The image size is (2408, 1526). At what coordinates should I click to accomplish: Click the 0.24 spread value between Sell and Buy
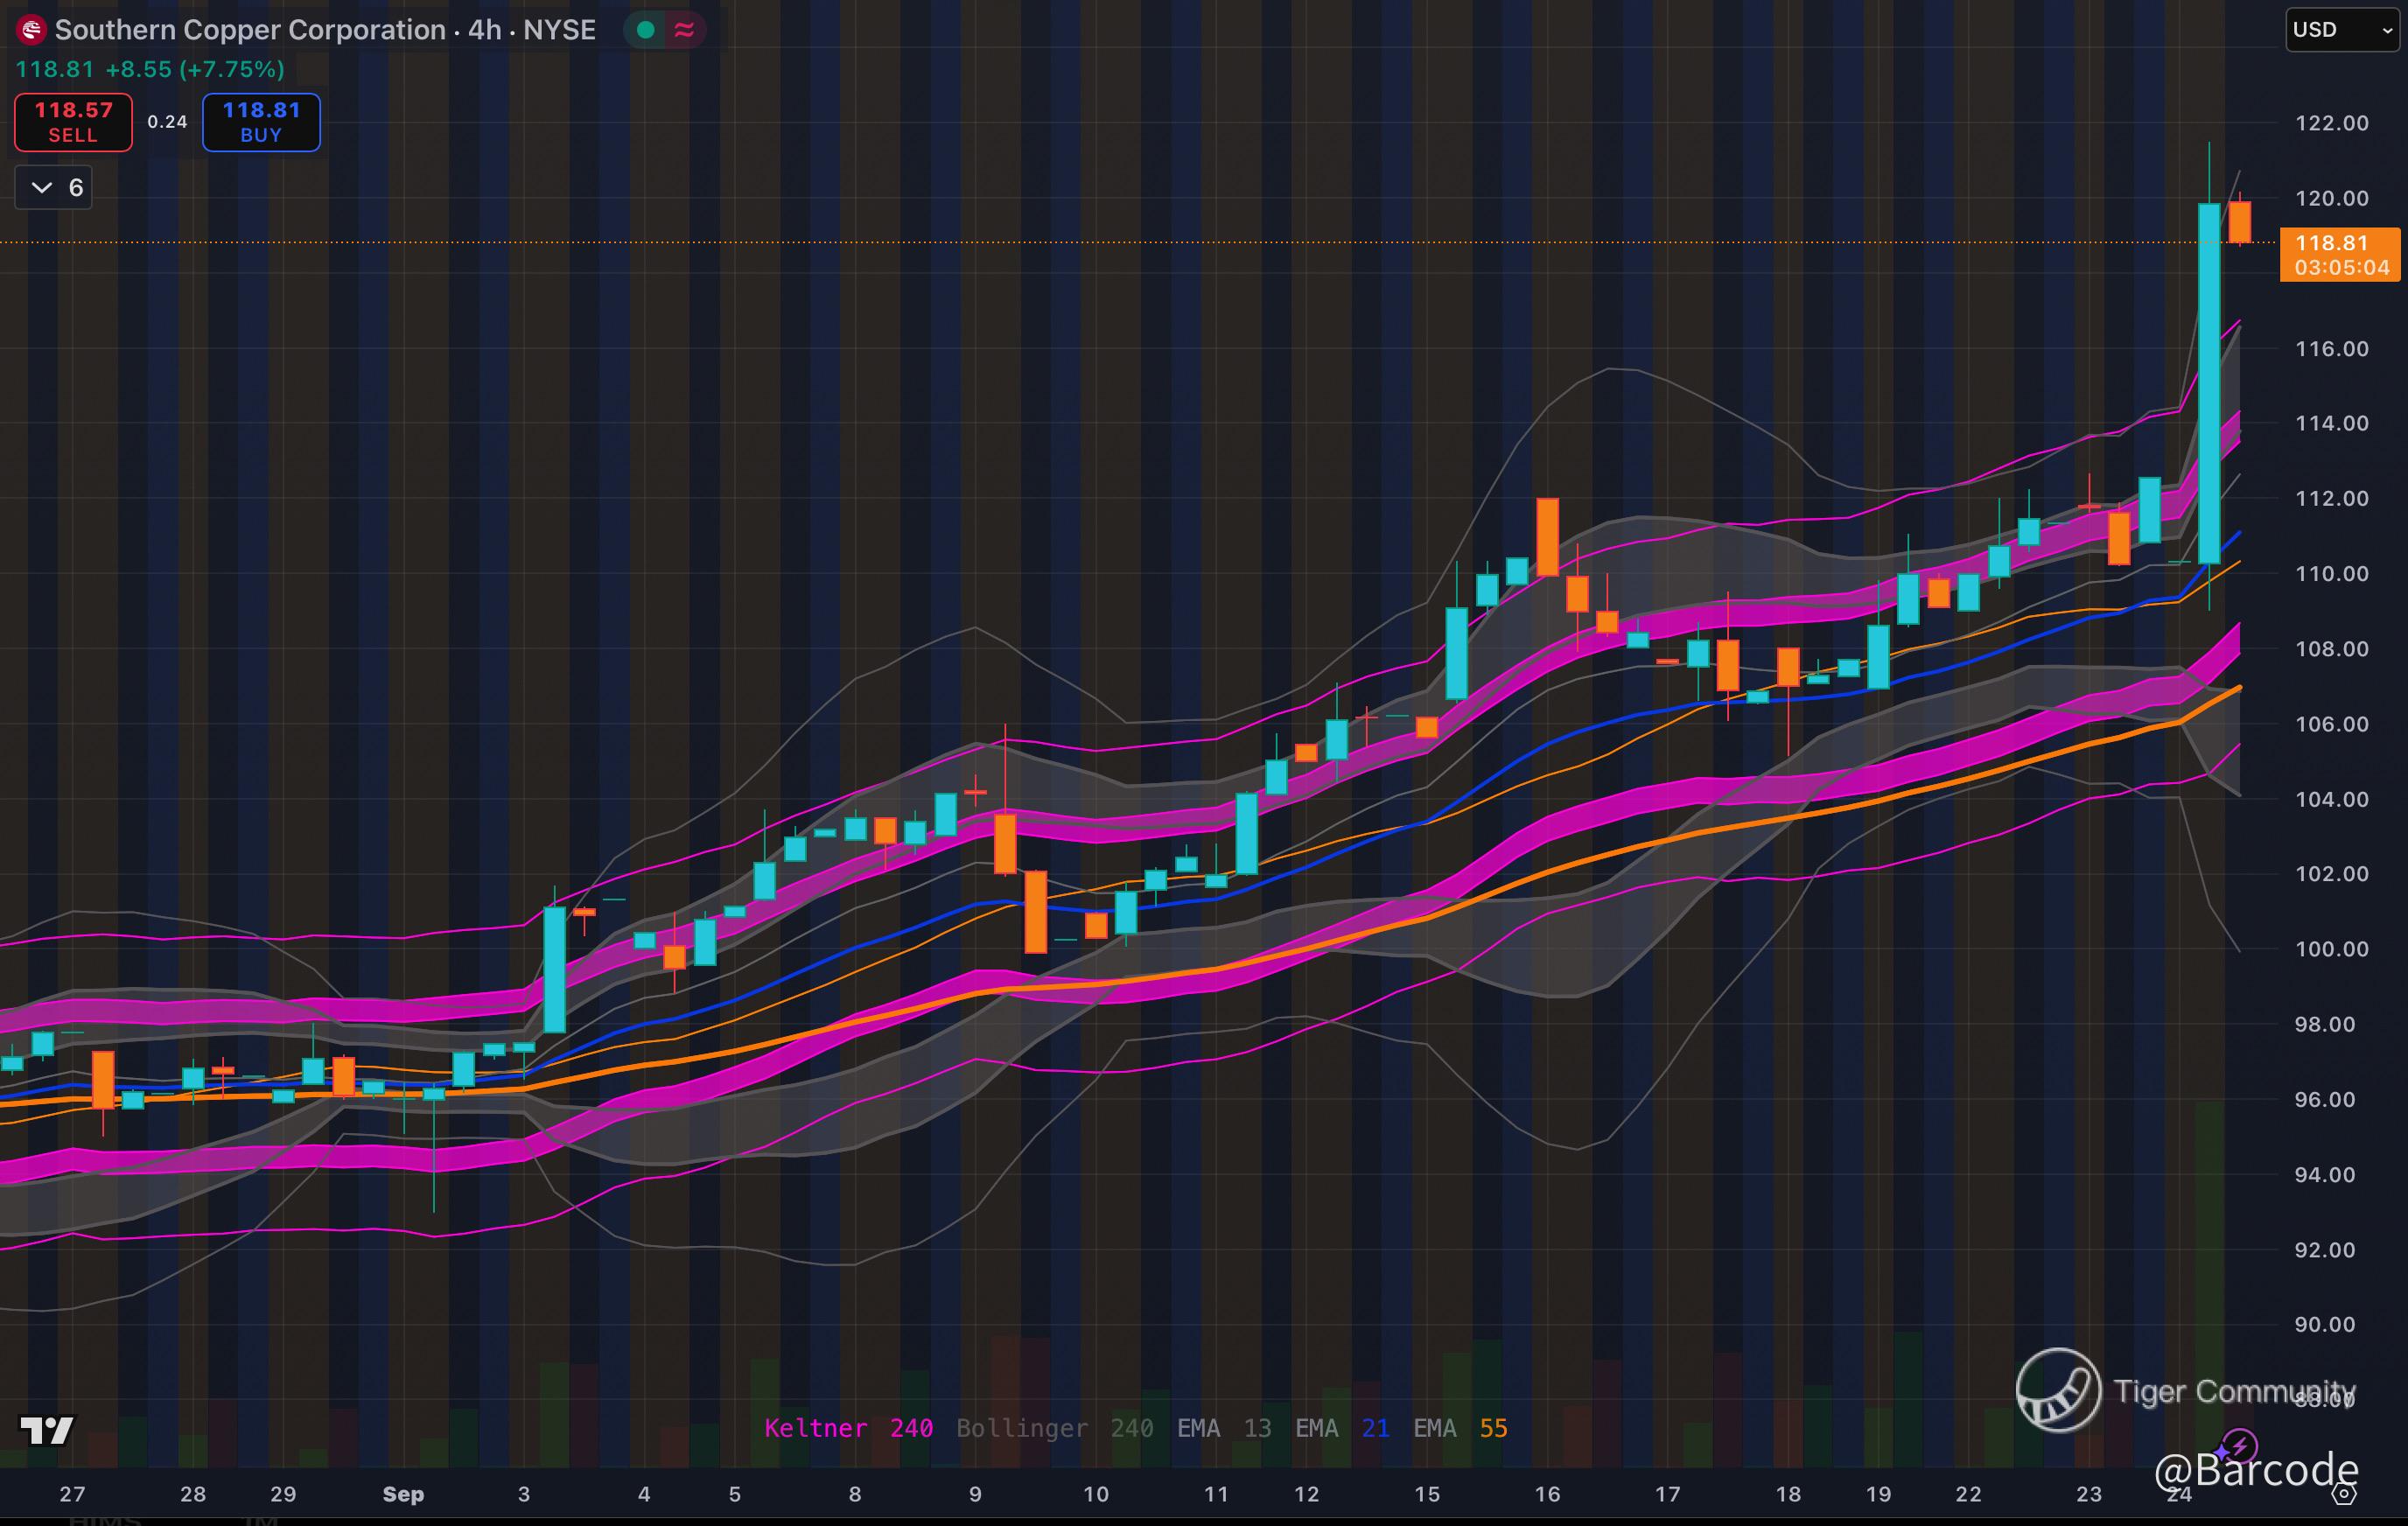[167, 122]
